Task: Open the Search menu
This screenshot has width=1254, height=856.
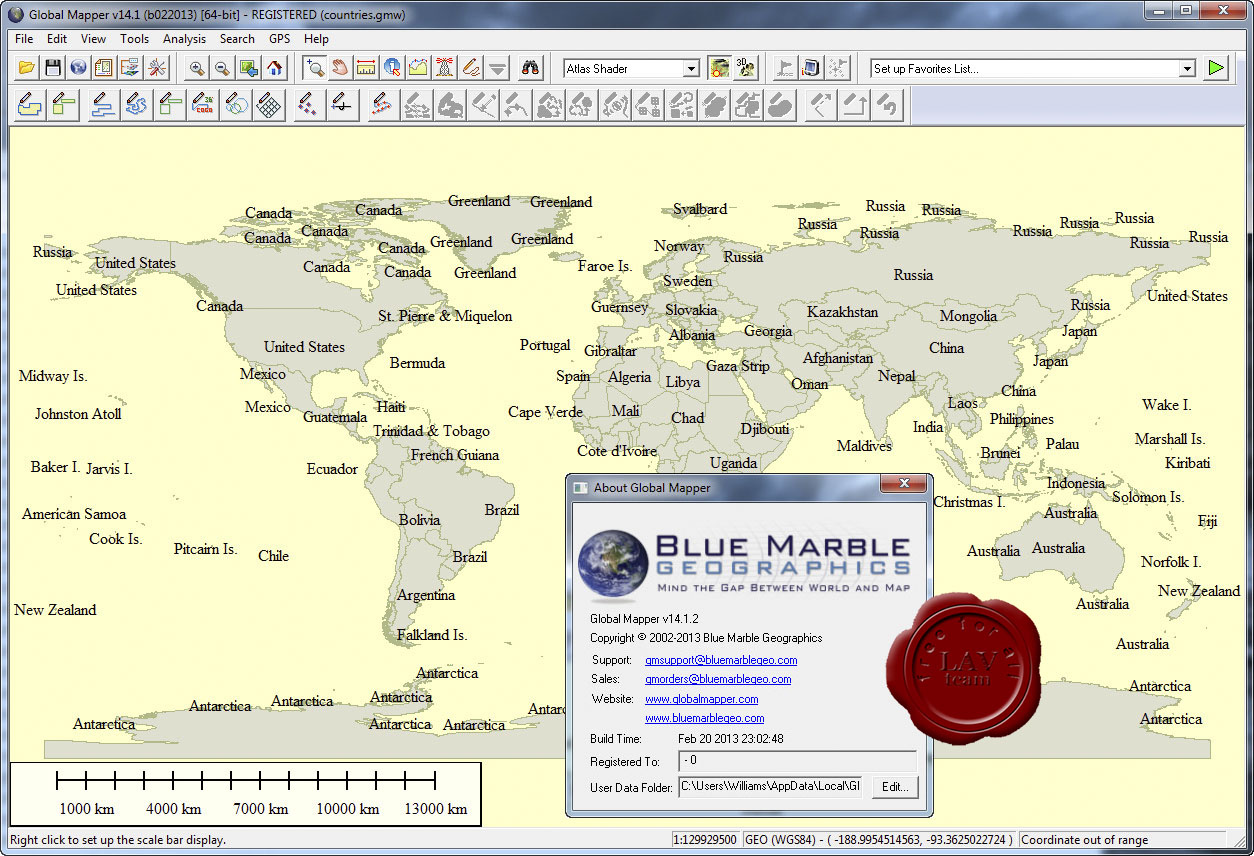Action: [237, 39]
